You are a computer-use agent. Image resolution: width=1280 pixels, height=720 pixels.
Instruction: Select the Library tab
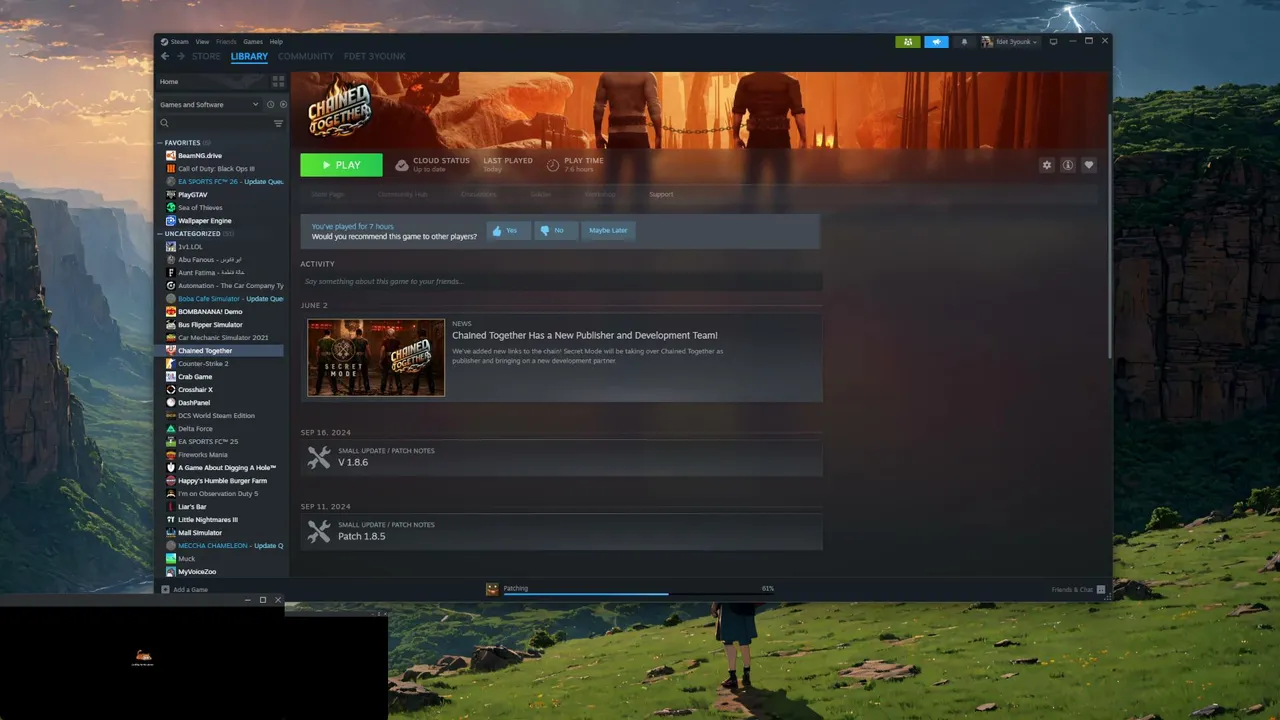(x=249, y=56)
